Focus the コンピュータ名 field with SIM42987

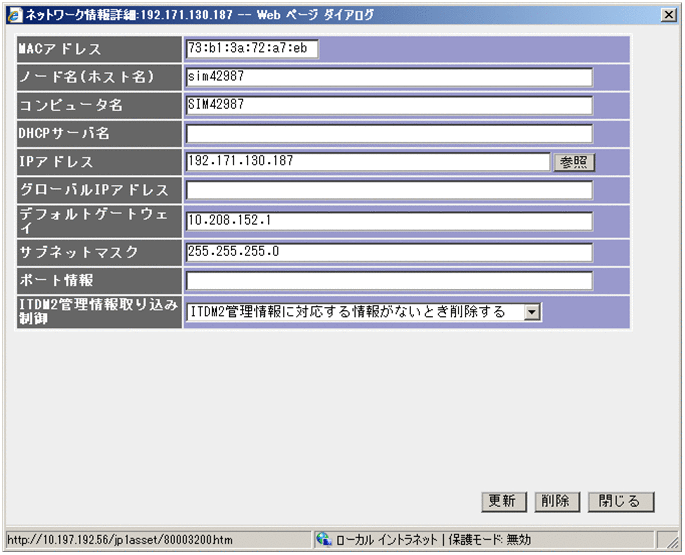point(389,105)
